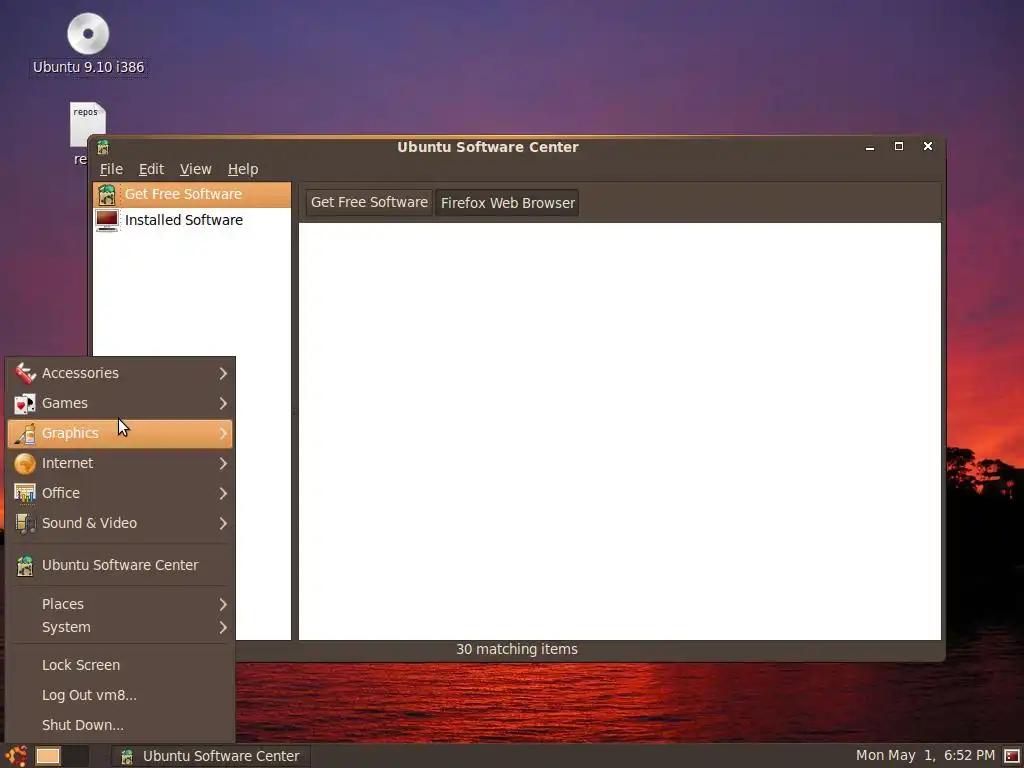The image size is (1024, 768).
Task: Choose Log Out vm8... entry
Action: tap(121, 695)
